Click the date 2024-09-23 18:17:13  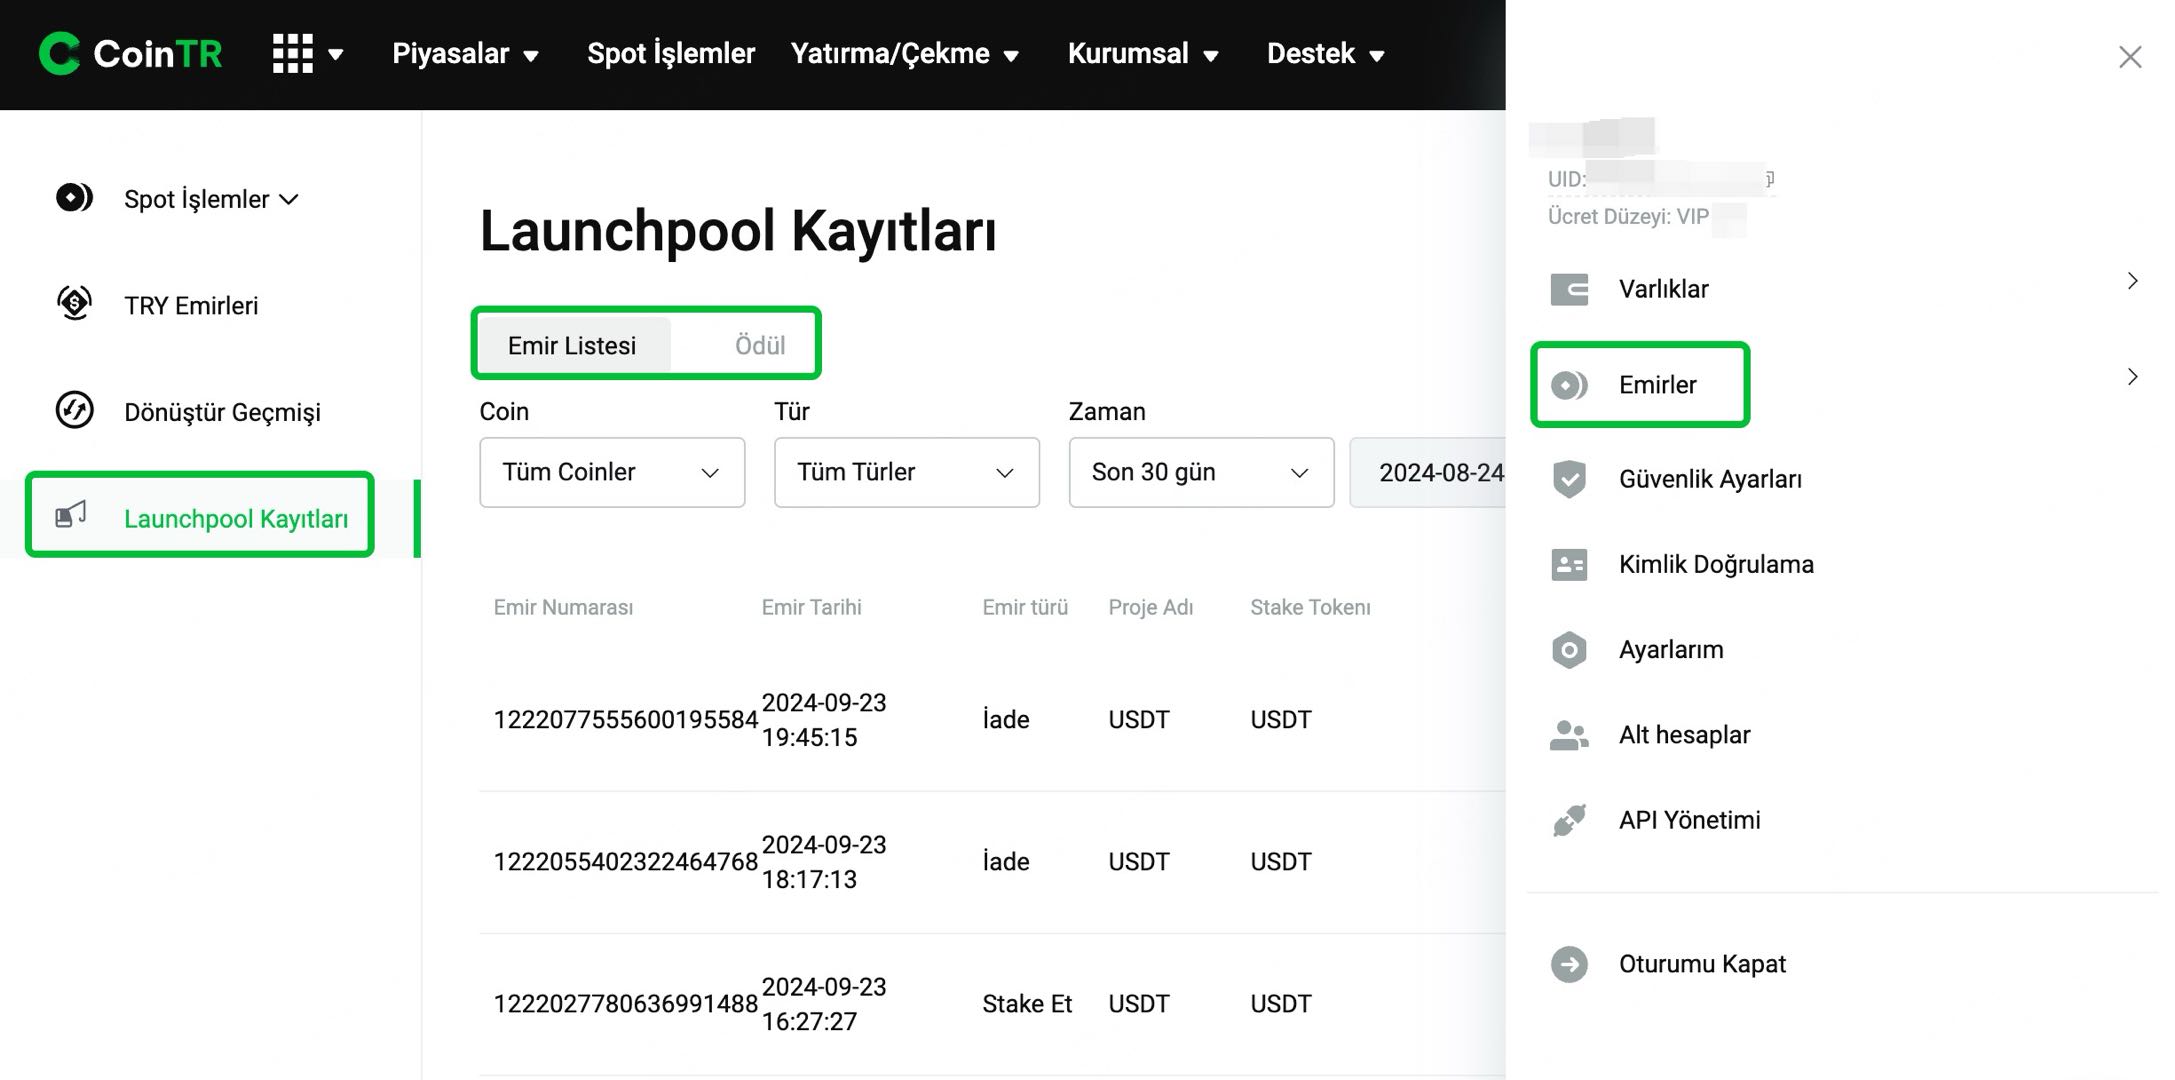[824, 862]
